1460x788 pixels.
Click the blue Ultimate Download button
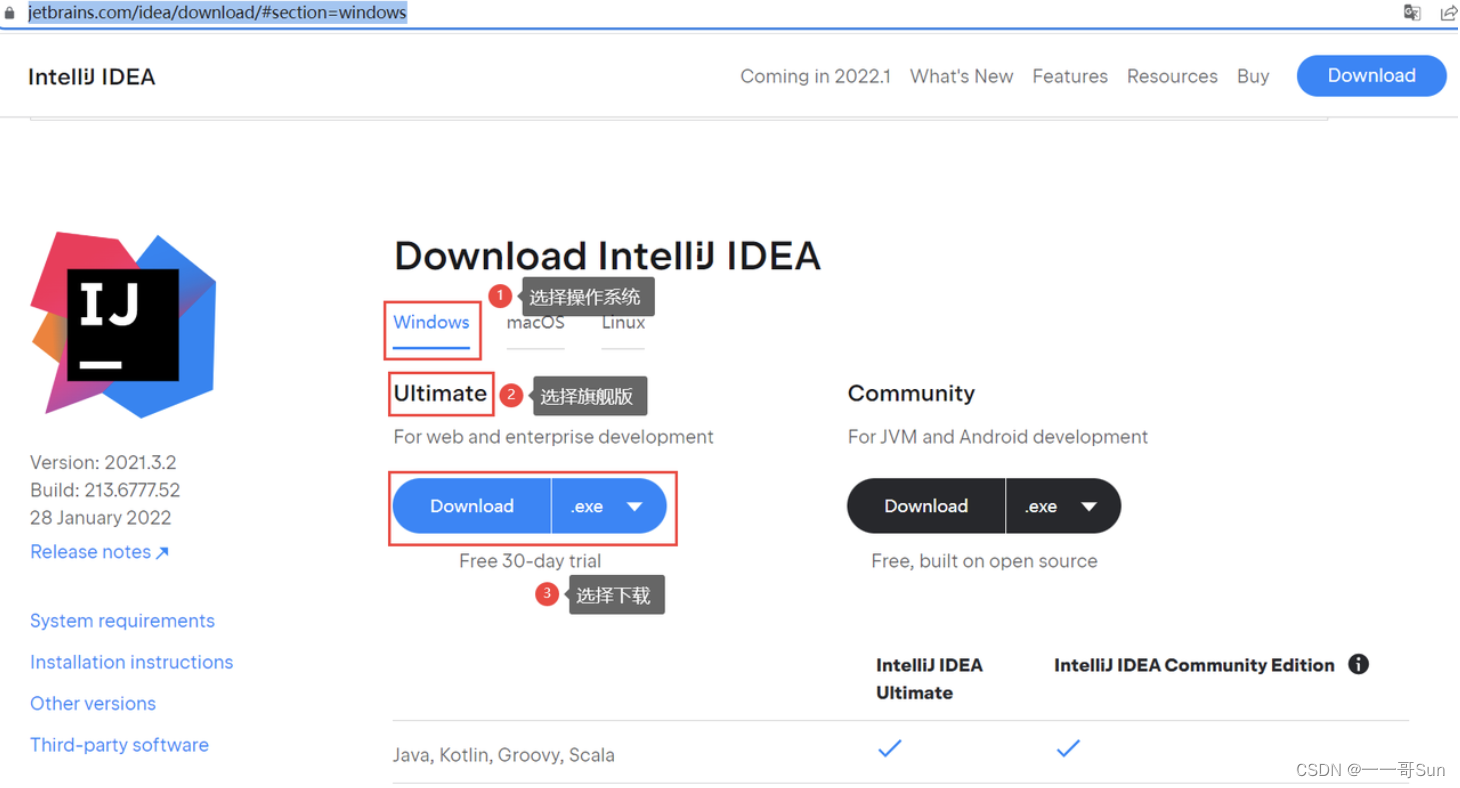[472, 506]
